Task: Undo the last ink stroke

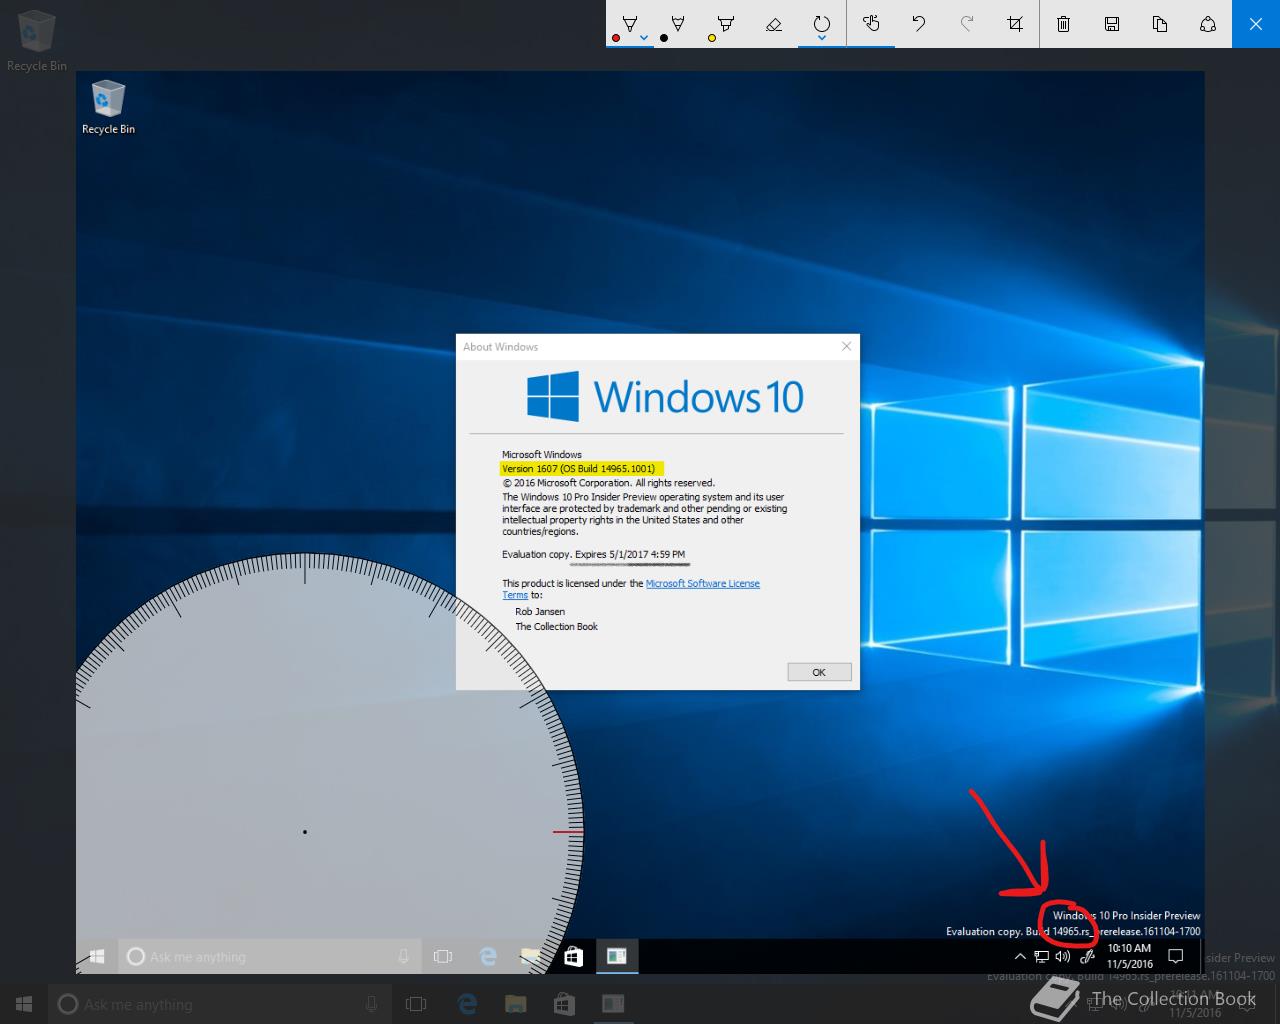Action: pyautogui.click(x=919, y=23)
